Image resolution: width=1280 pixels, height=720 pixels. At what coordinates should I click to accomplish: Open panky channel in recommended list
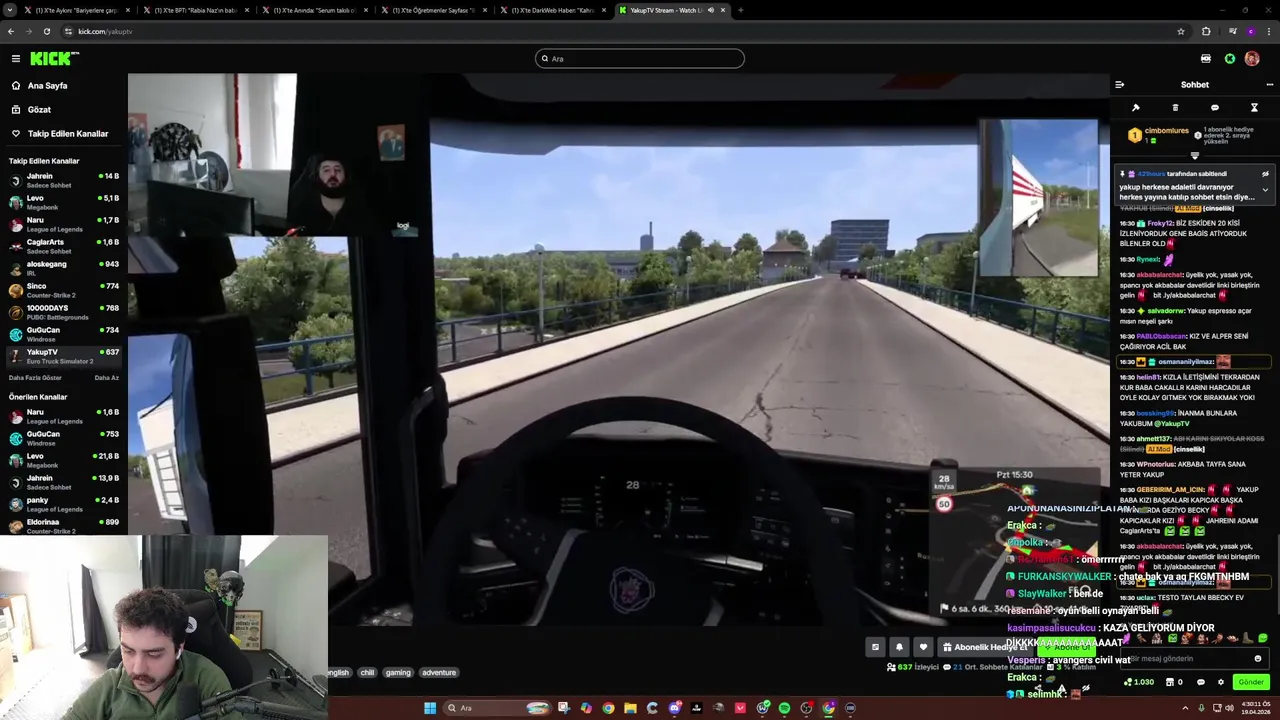64,504
